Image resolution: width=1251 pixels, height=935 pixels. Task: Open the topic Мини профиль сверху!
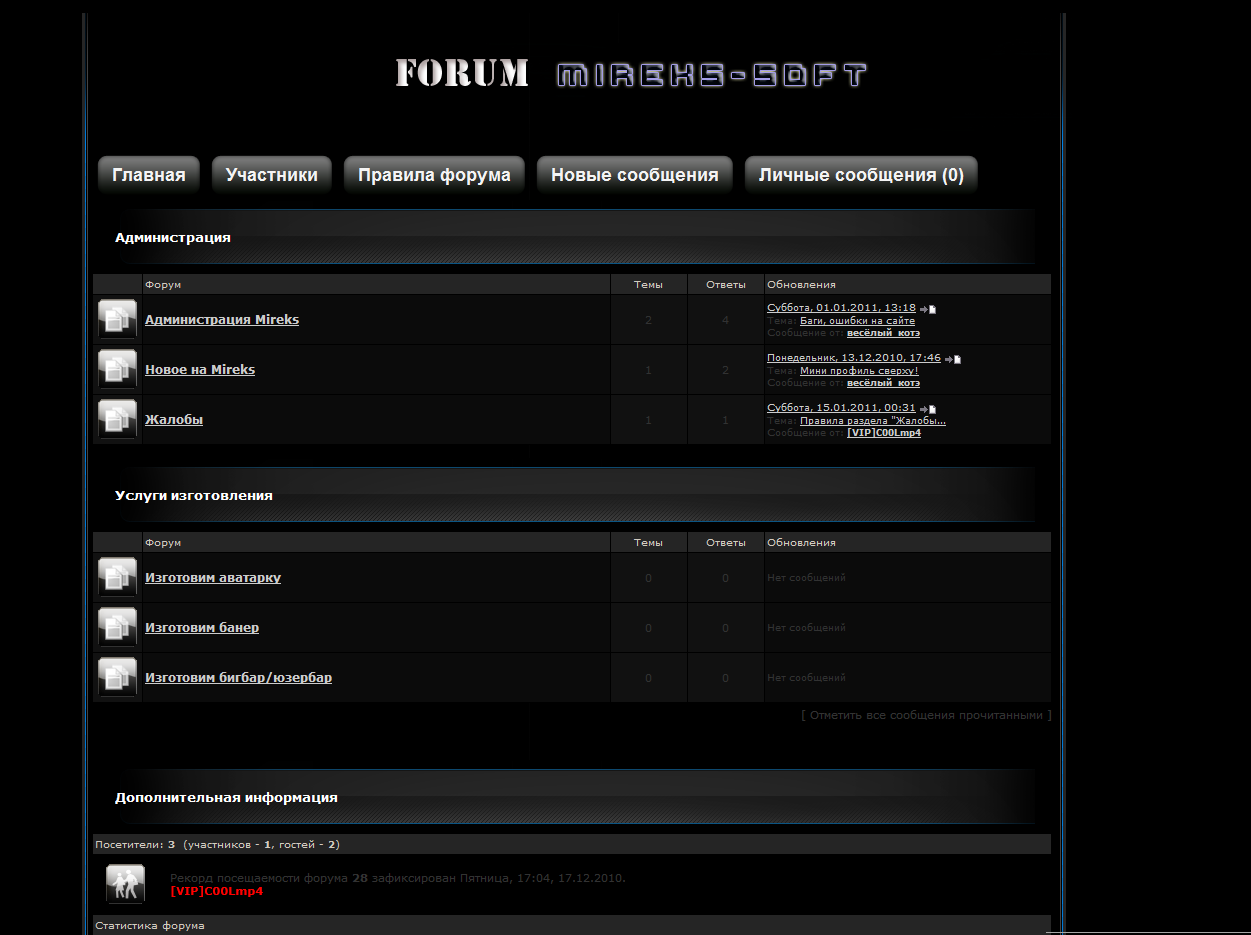point(859,371)
